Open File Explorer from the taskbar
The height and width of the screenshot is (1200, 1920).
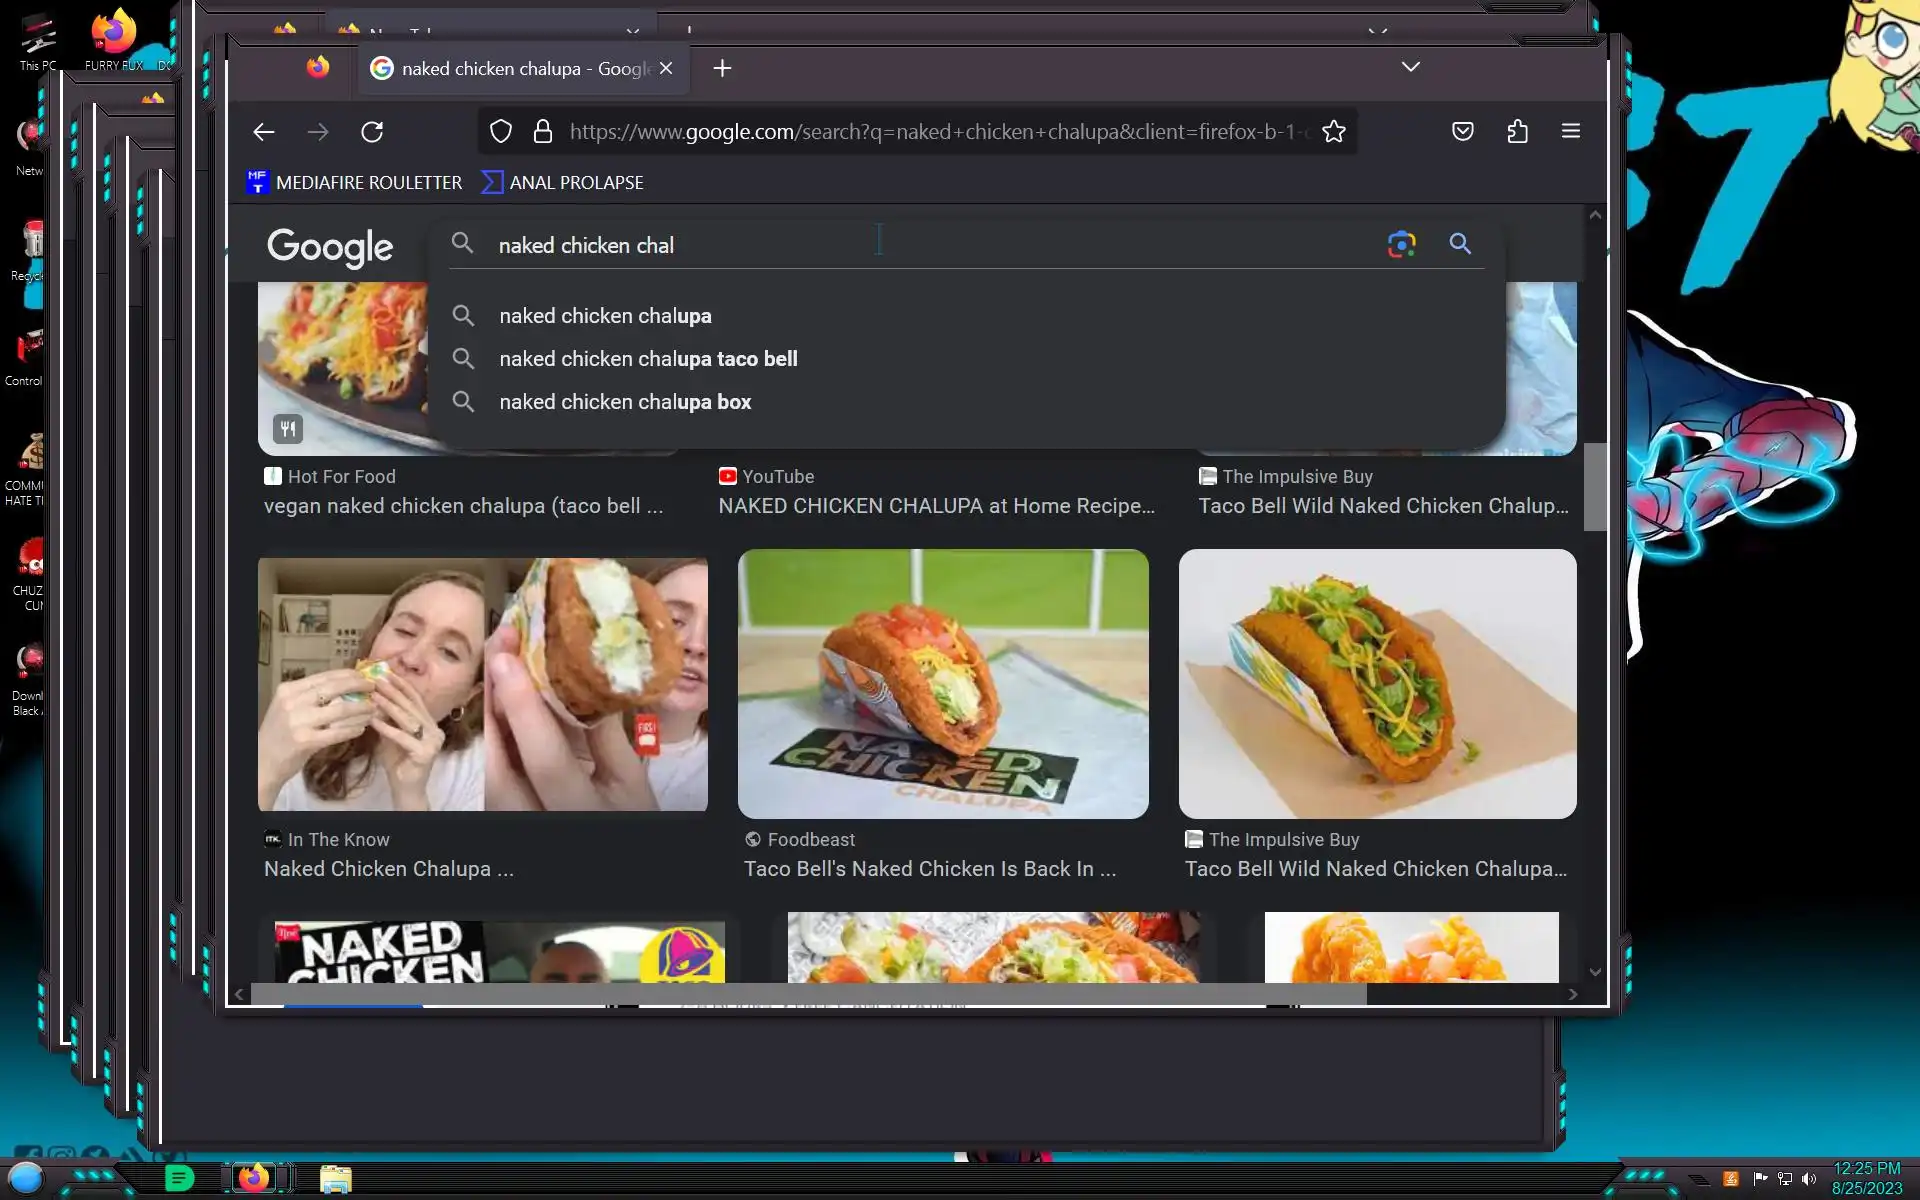click(x=335, y=1178)
